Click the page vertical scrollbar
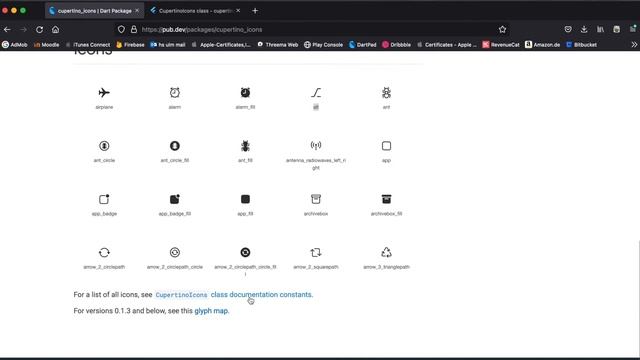Viewport: 640px width, 360px height. [x=638, y=298]
